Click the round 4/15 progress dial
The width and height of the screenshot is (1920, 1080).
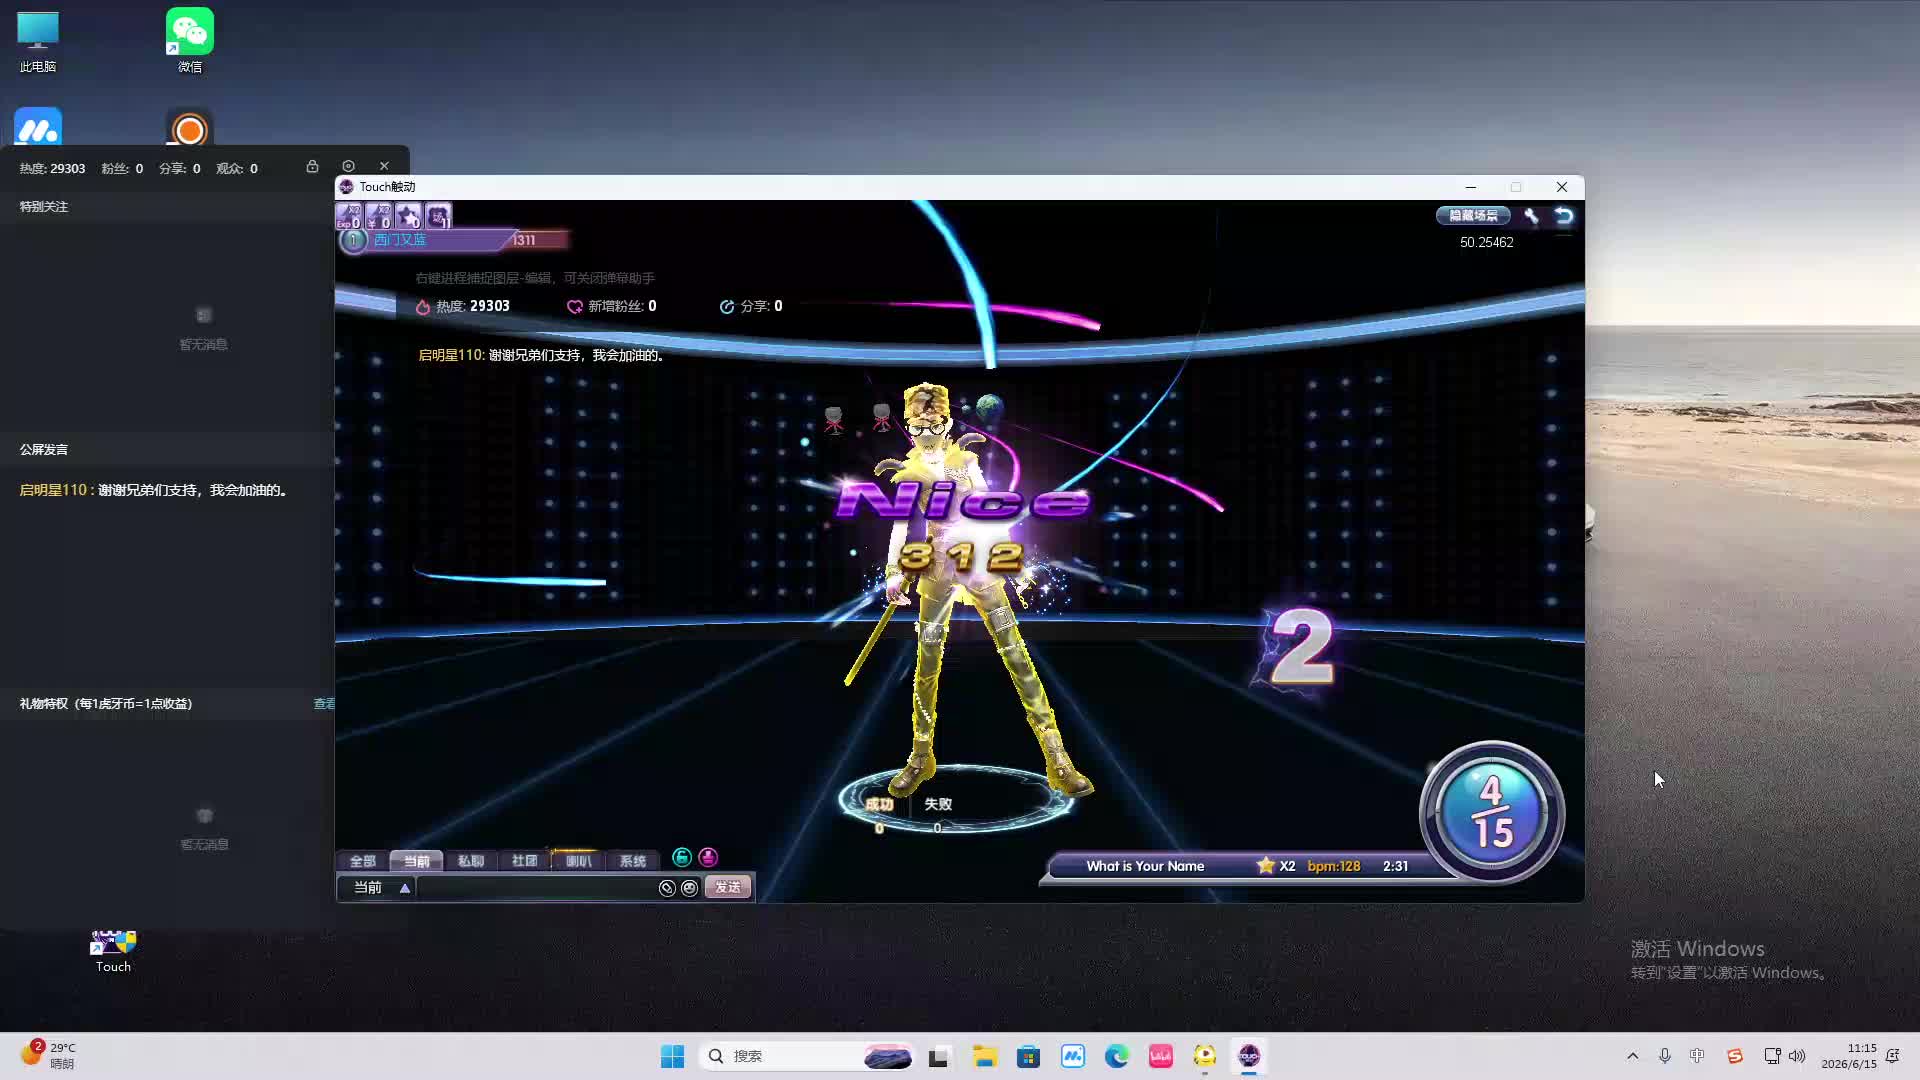[1492, 812]
